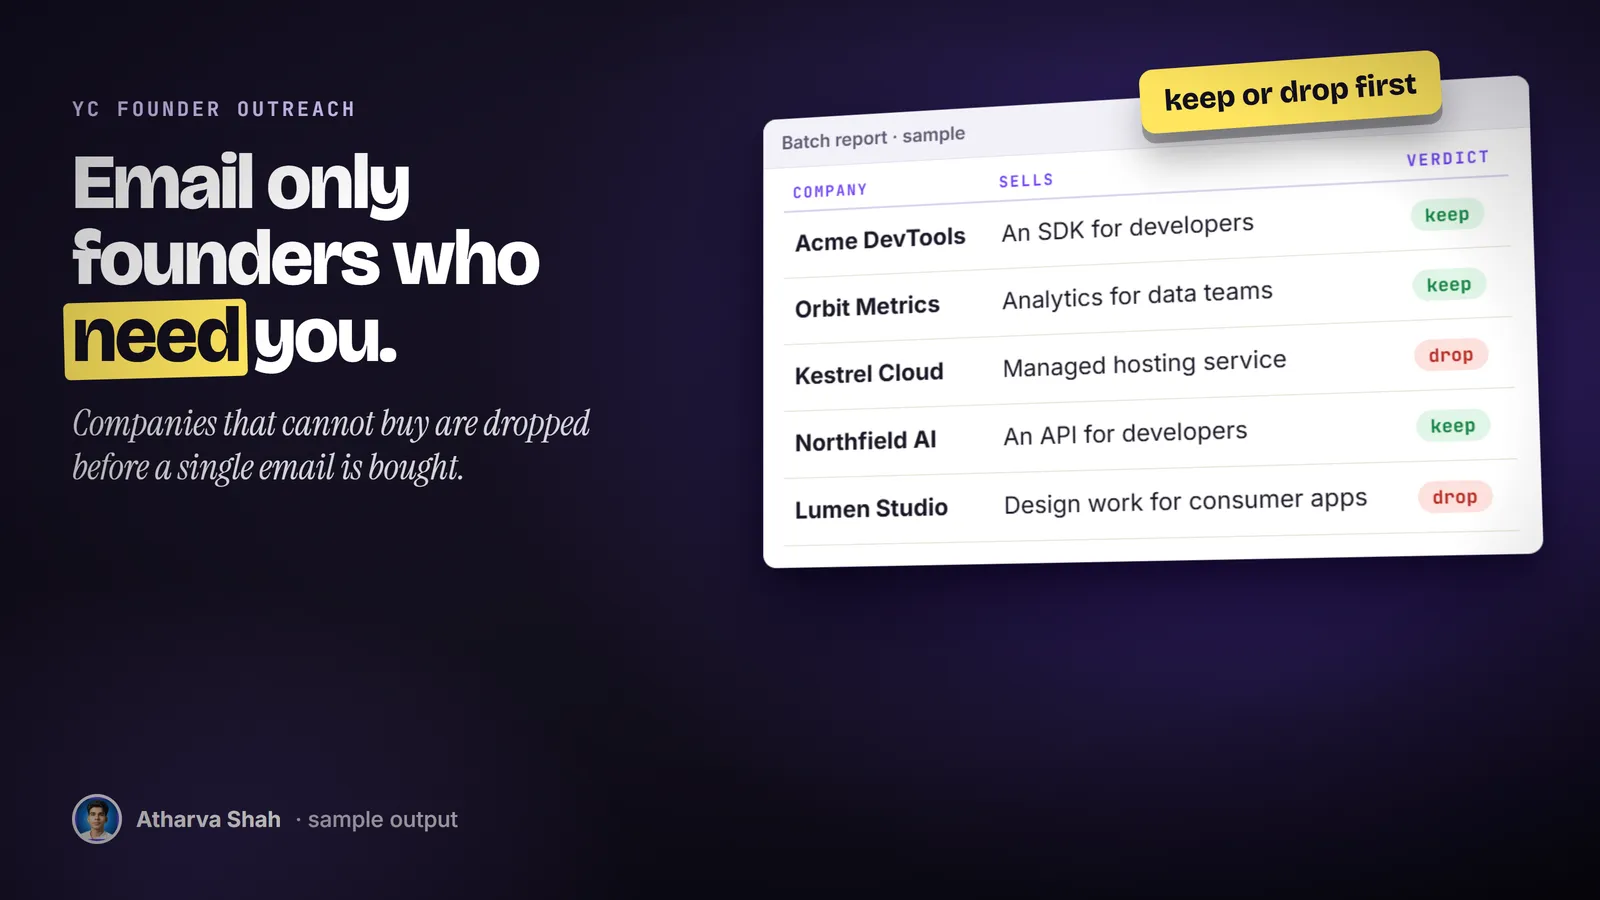
Task: Select the Orbit Metrics company name
Action: (x=867, y=307)
